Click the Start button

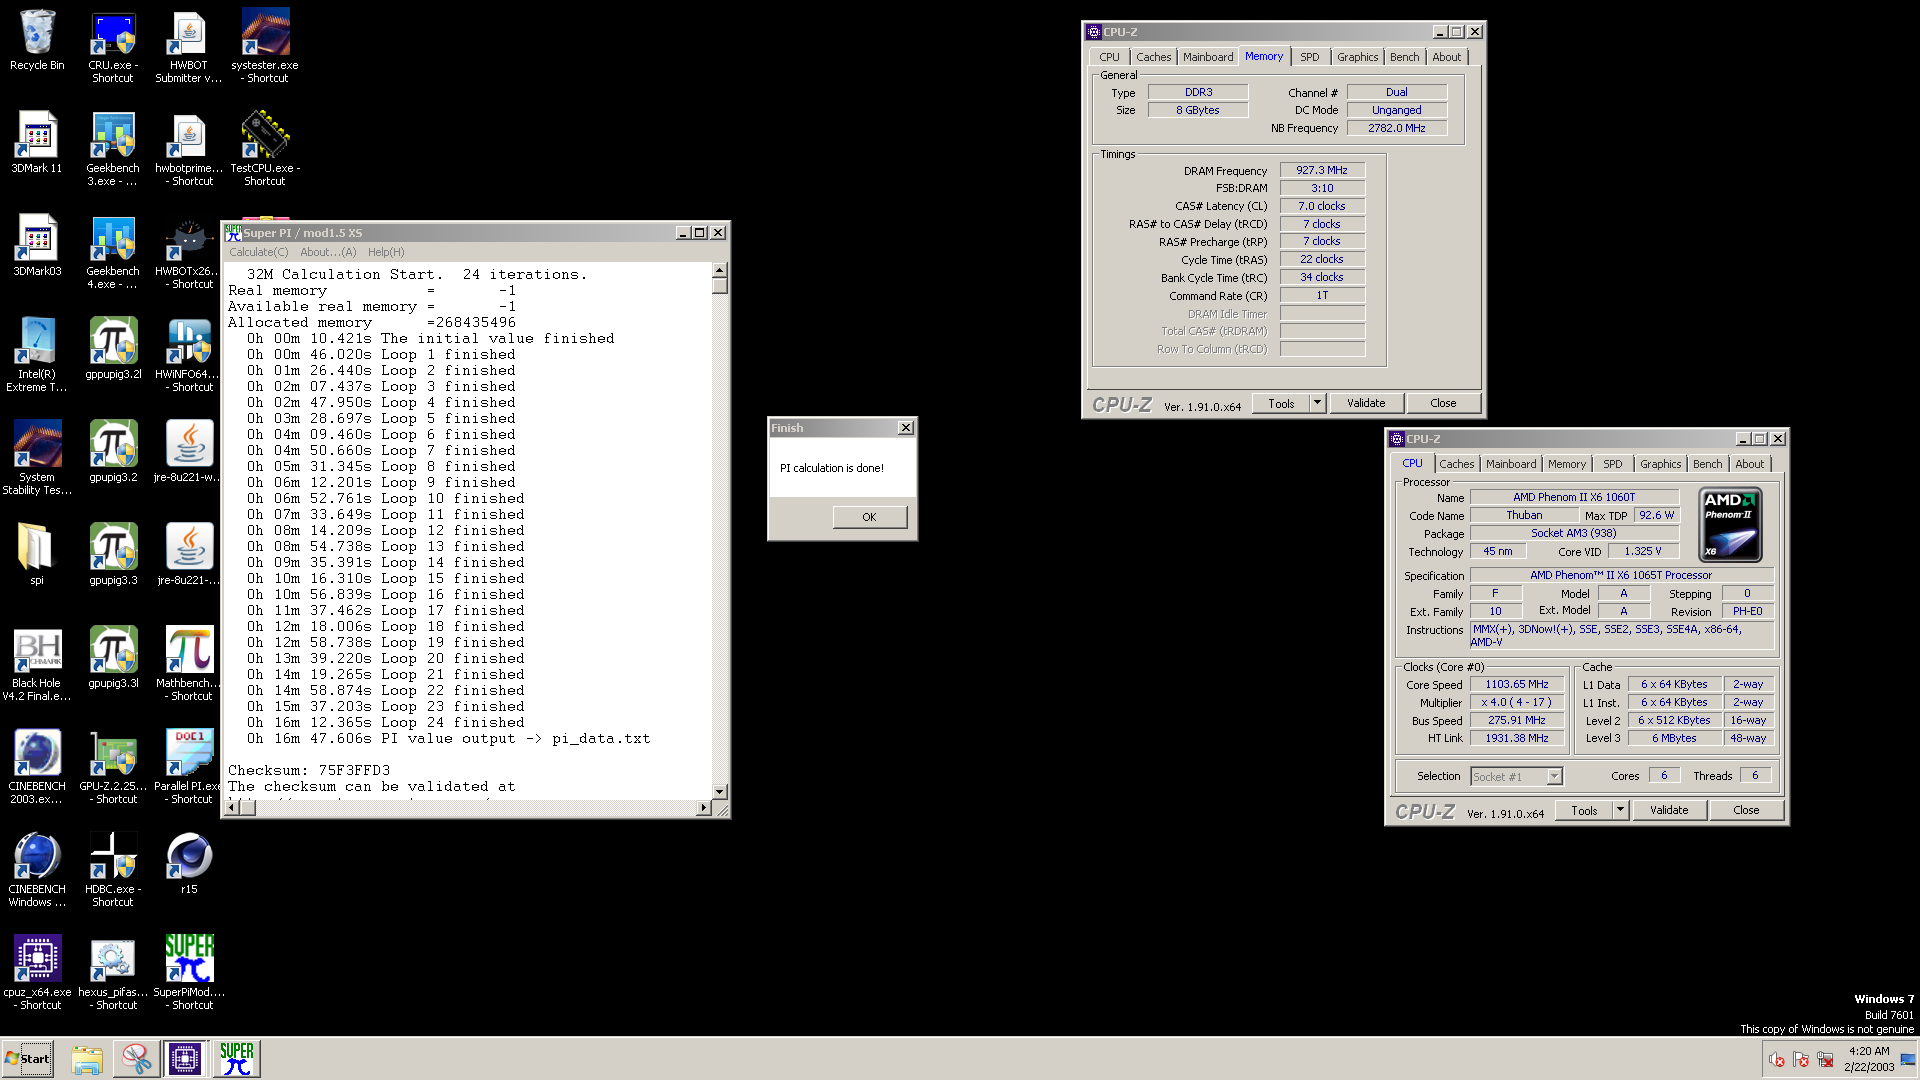28,1059
